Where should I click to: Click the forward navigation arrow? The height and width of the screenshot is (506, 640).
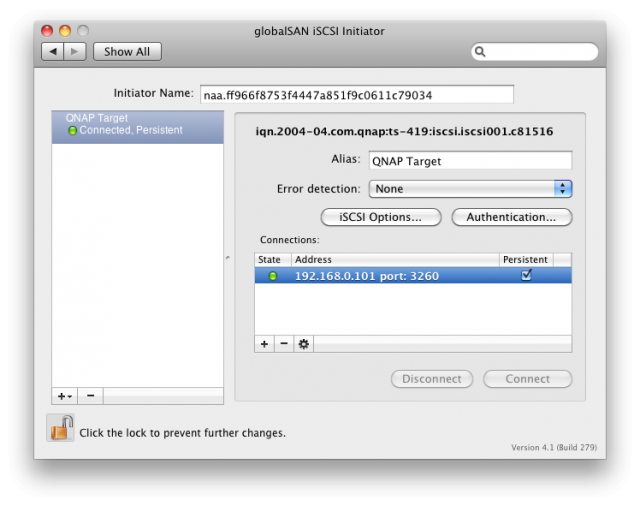[x=75, y=52]
